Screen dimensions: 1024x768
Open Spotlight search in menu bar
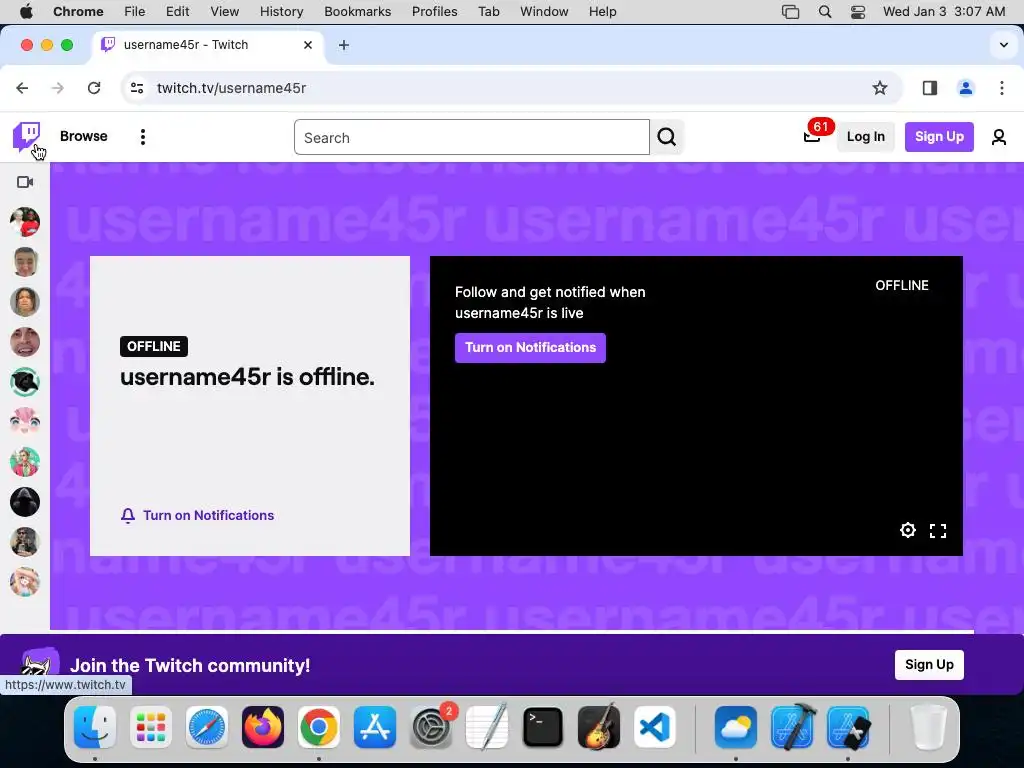pyautogui.click(x=825, y=12)
